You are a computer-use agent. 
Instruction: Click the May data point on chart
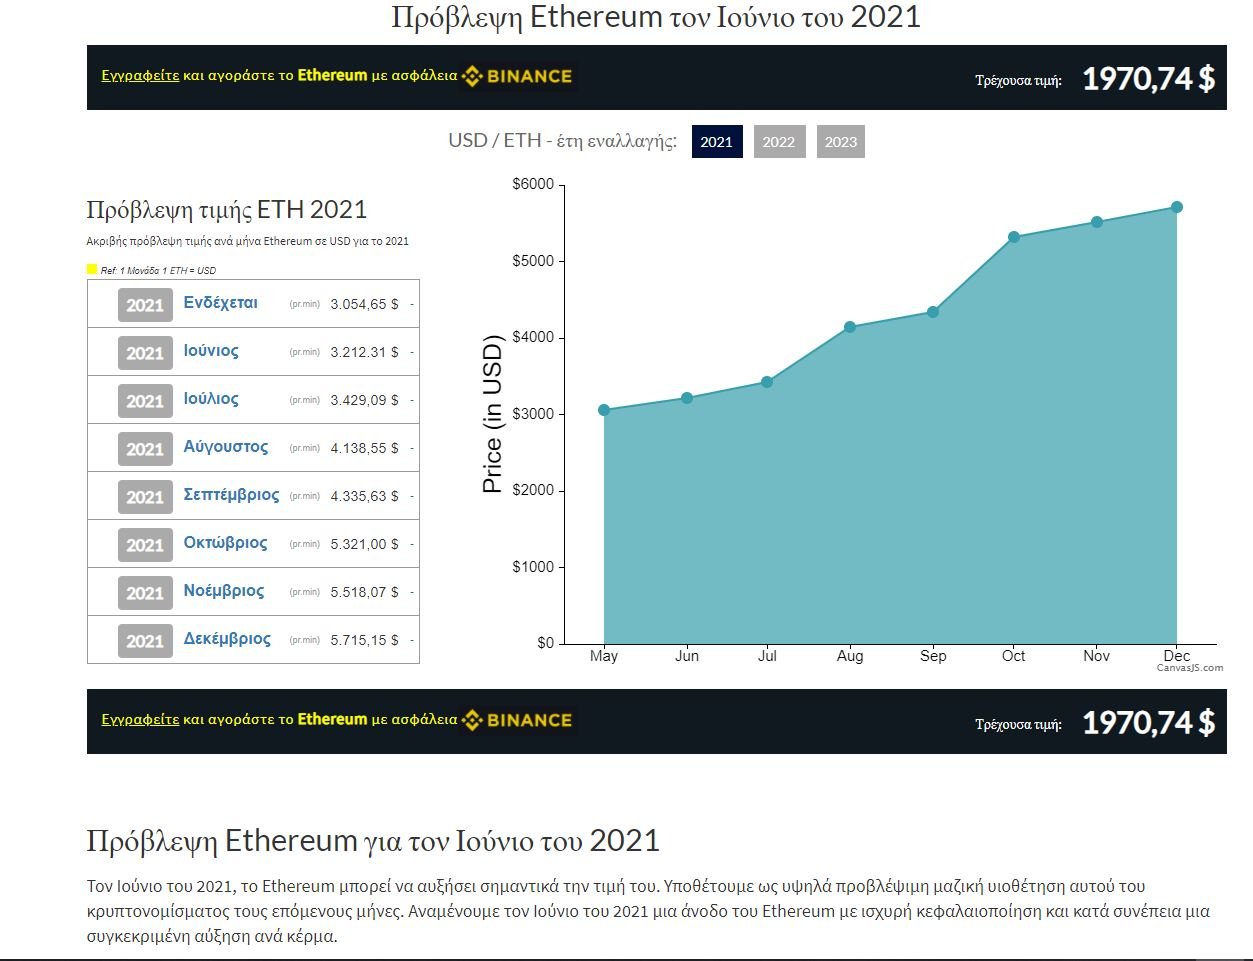coord(604,410)
